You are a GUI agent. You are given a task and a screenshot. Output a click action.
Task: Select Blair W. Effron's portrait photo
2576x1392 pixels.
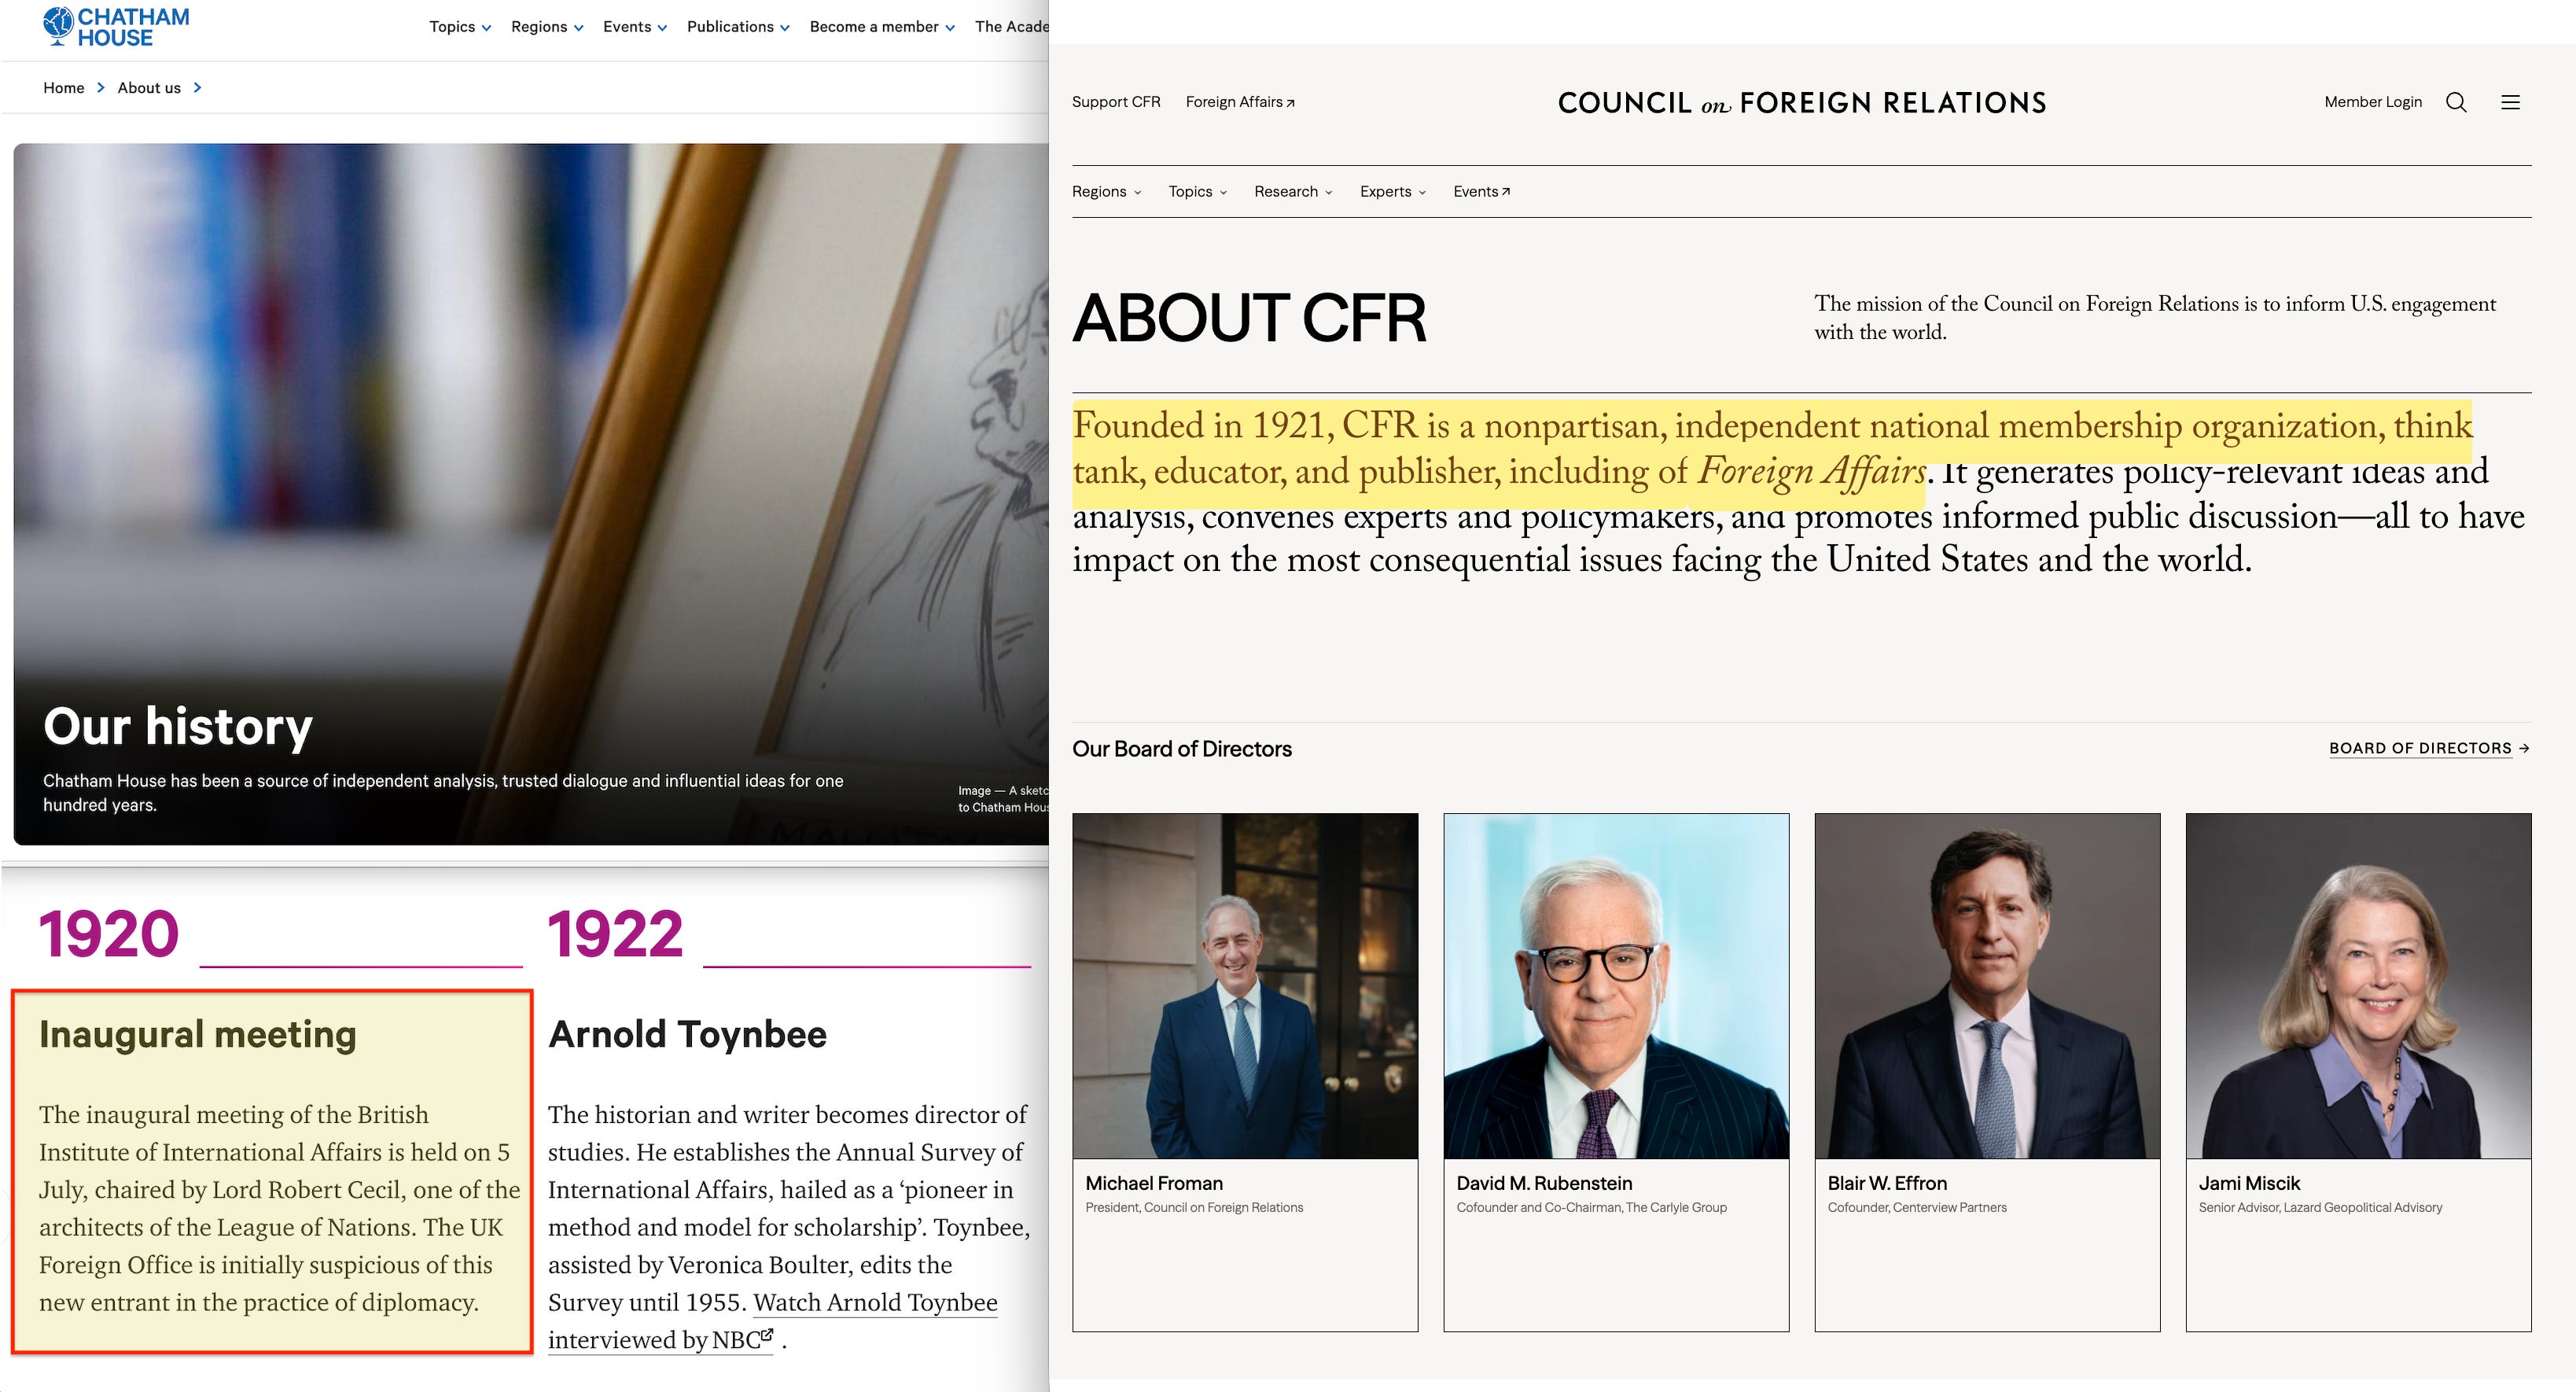pyautogui.click(x=1987, y=986)
